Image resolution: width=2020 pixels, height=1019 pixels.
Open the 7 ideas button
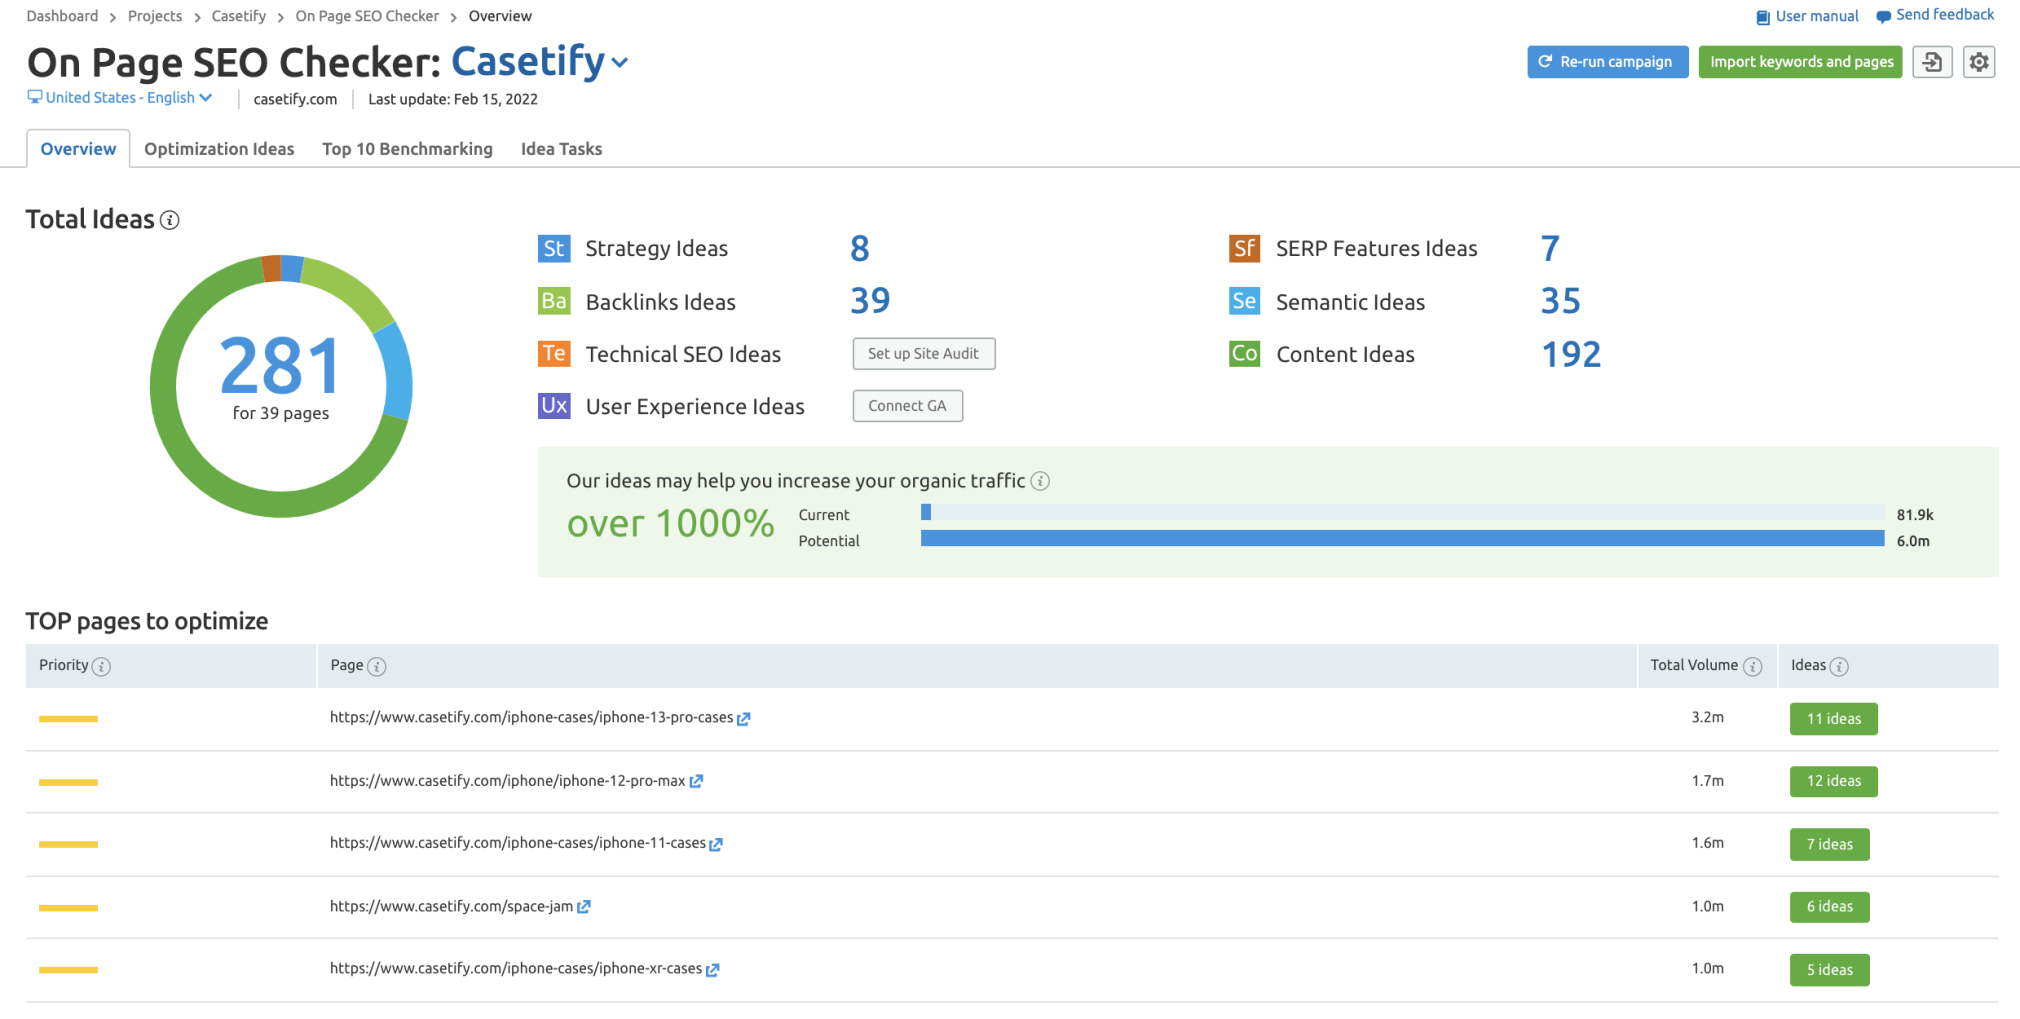point(1829,844)
